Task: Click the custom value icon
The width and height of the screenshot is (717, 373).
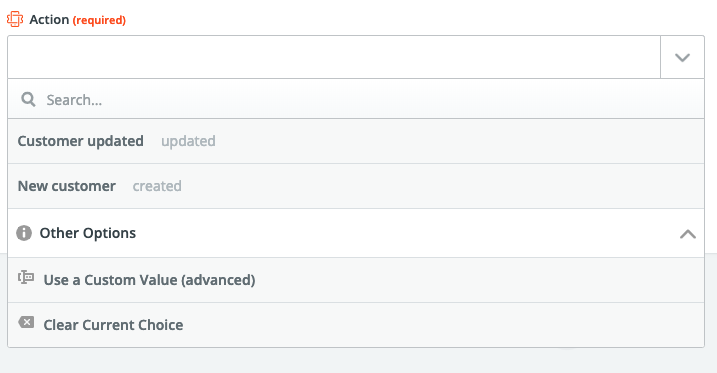Action: [x=26, y=277]
